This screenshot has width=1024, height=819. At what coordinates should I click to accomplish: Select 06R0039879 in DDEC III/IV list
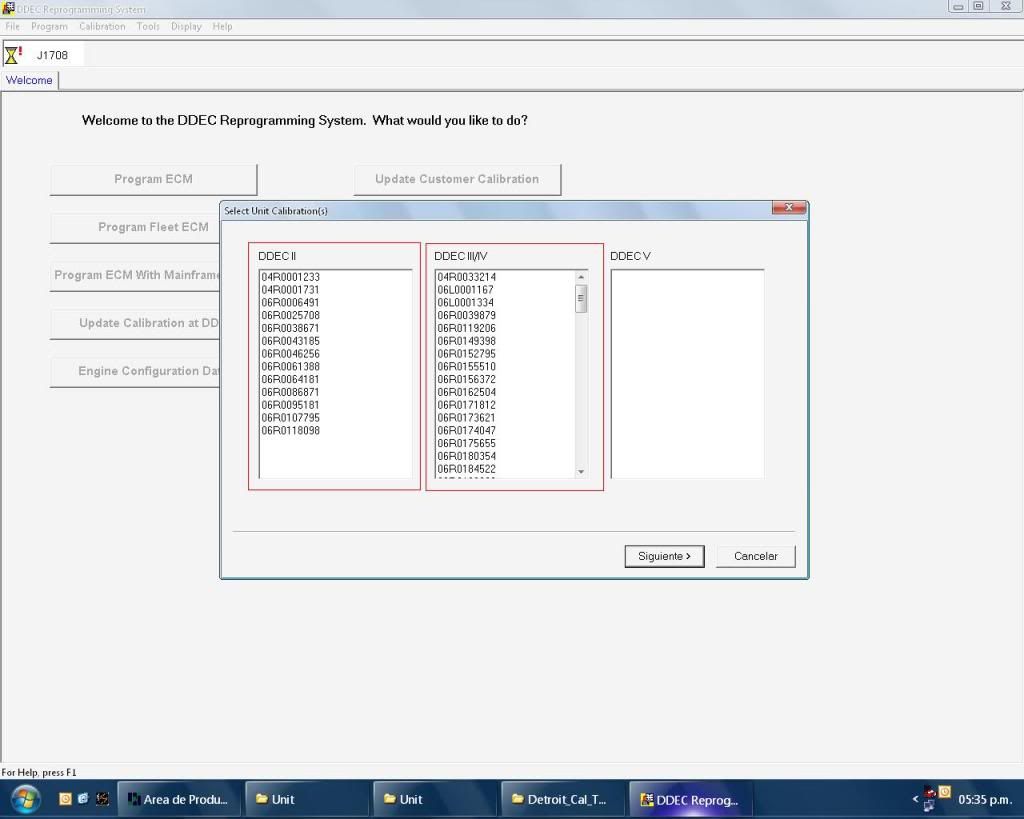(x=466, y=315)
